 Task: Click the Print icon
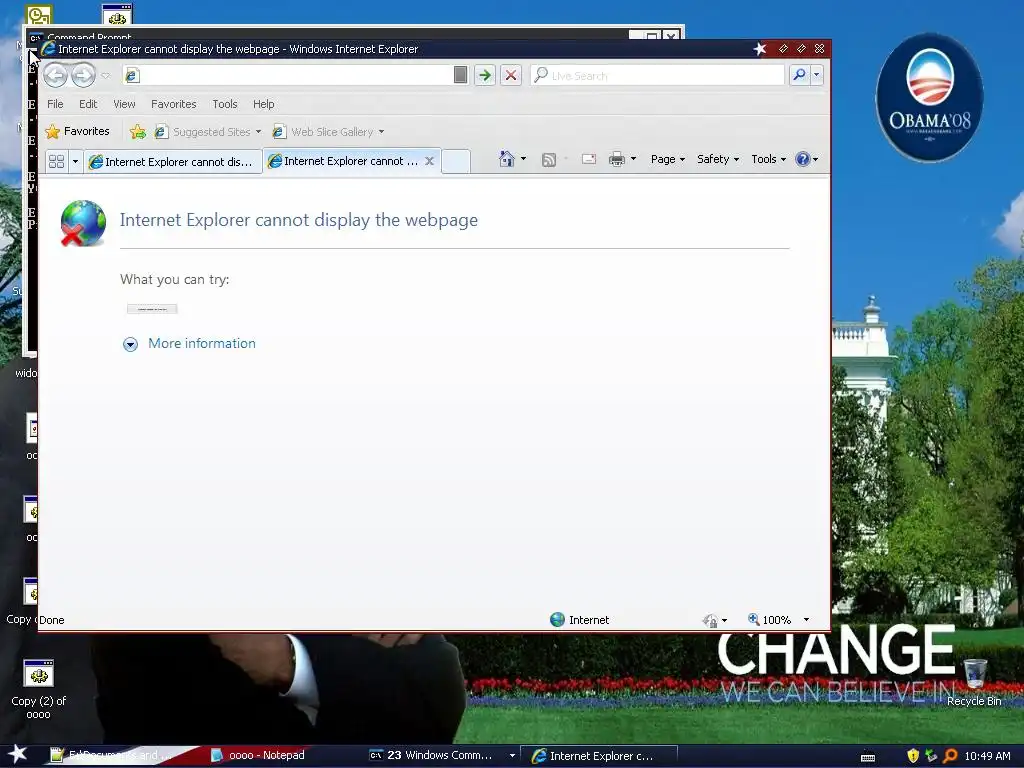pyautogui.click(x=616, y=159)
